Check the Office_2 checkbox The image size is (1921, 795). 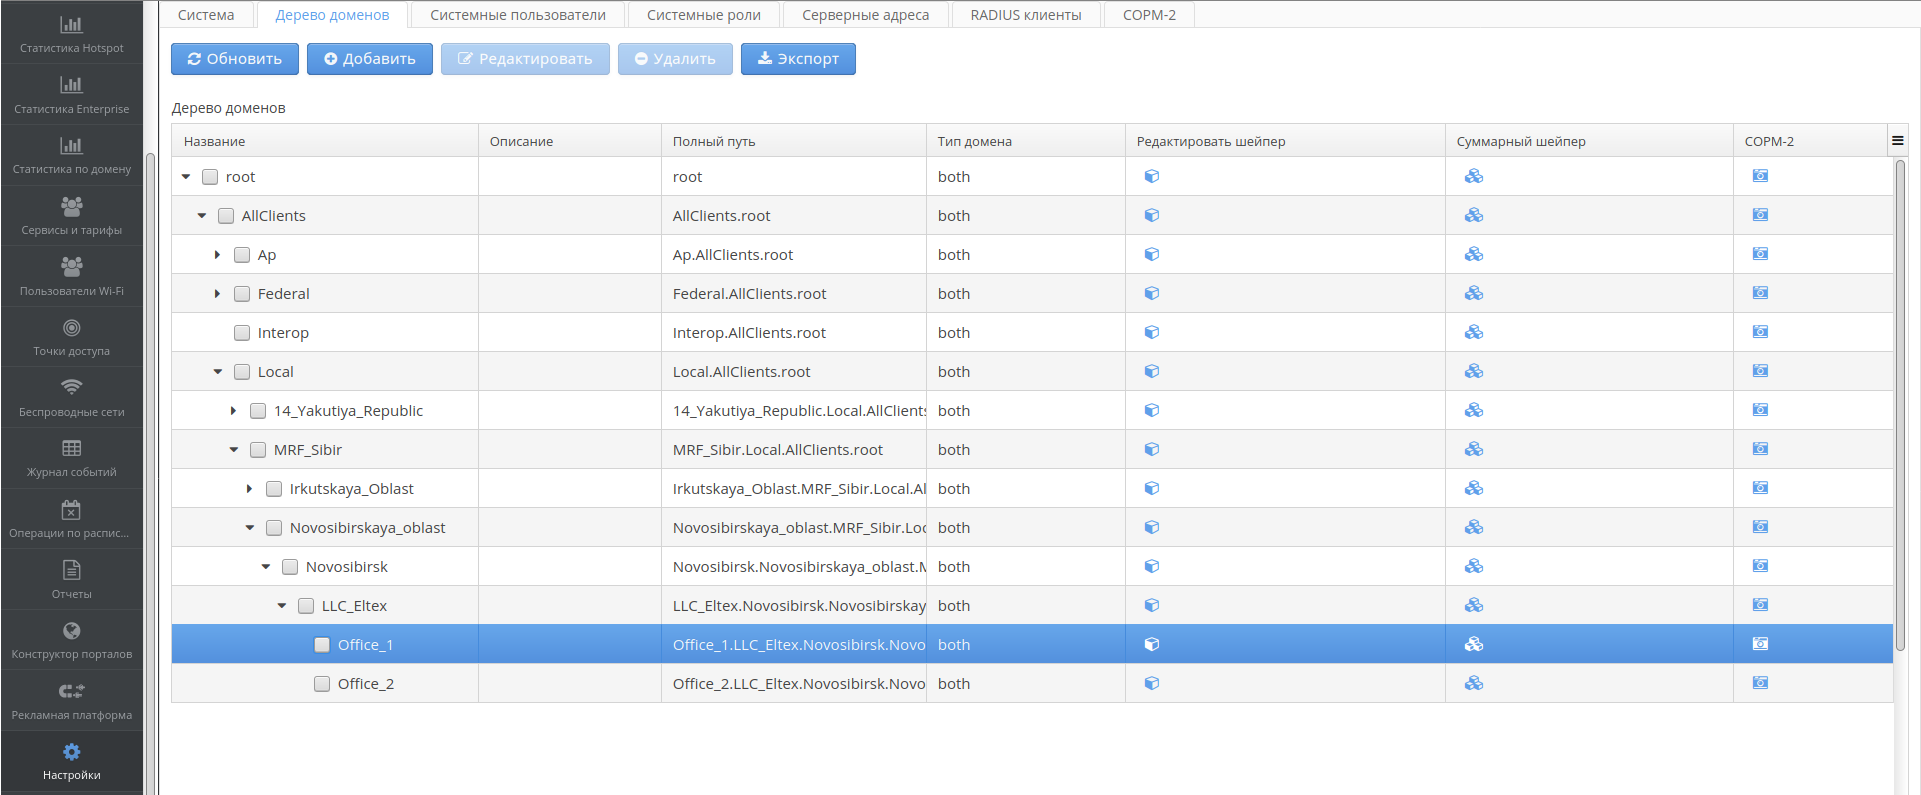coord(322,684)
